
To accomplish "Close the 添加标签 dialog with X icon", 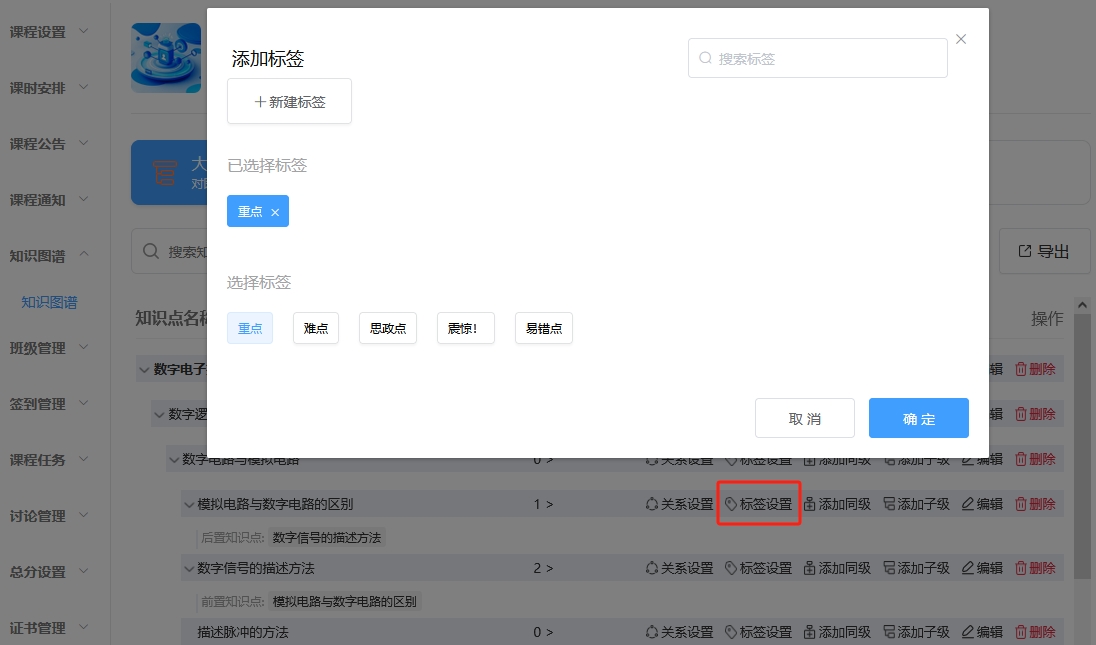I will (961, 39).
